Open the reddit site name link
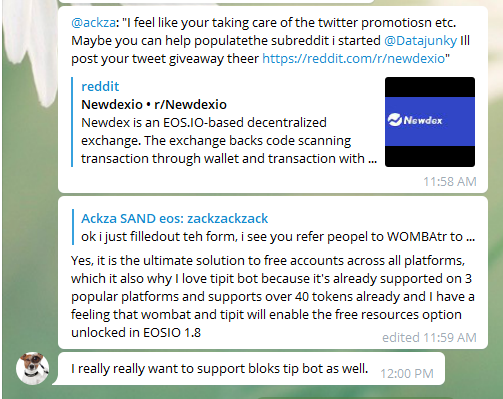 100,86
